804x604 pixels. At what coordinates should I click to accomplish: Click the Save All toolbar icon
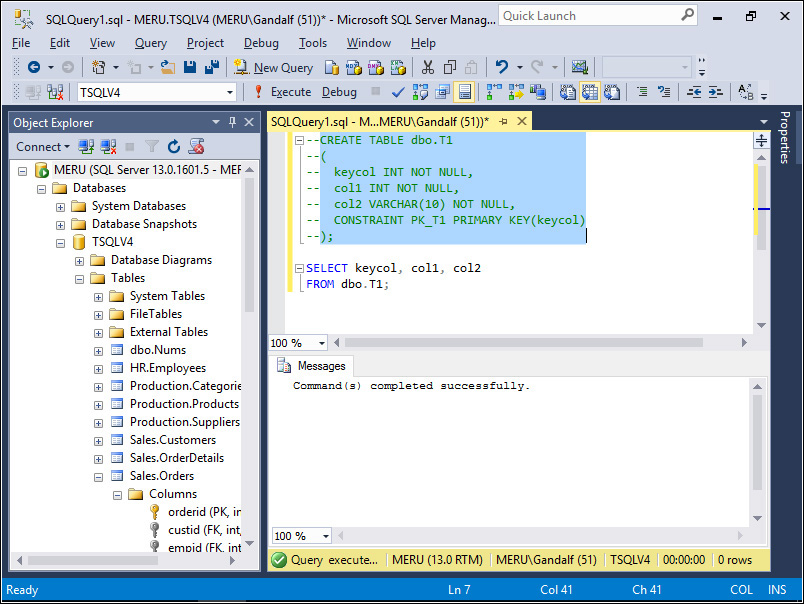pos(211,67)
